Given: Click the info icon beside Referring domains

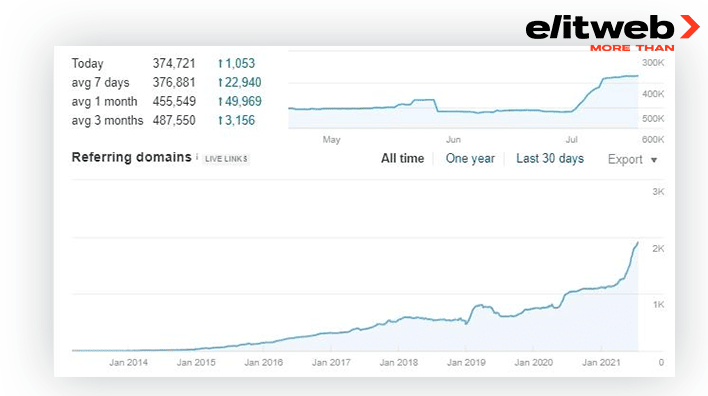Looking at the screenshot, I should point(197,156).
